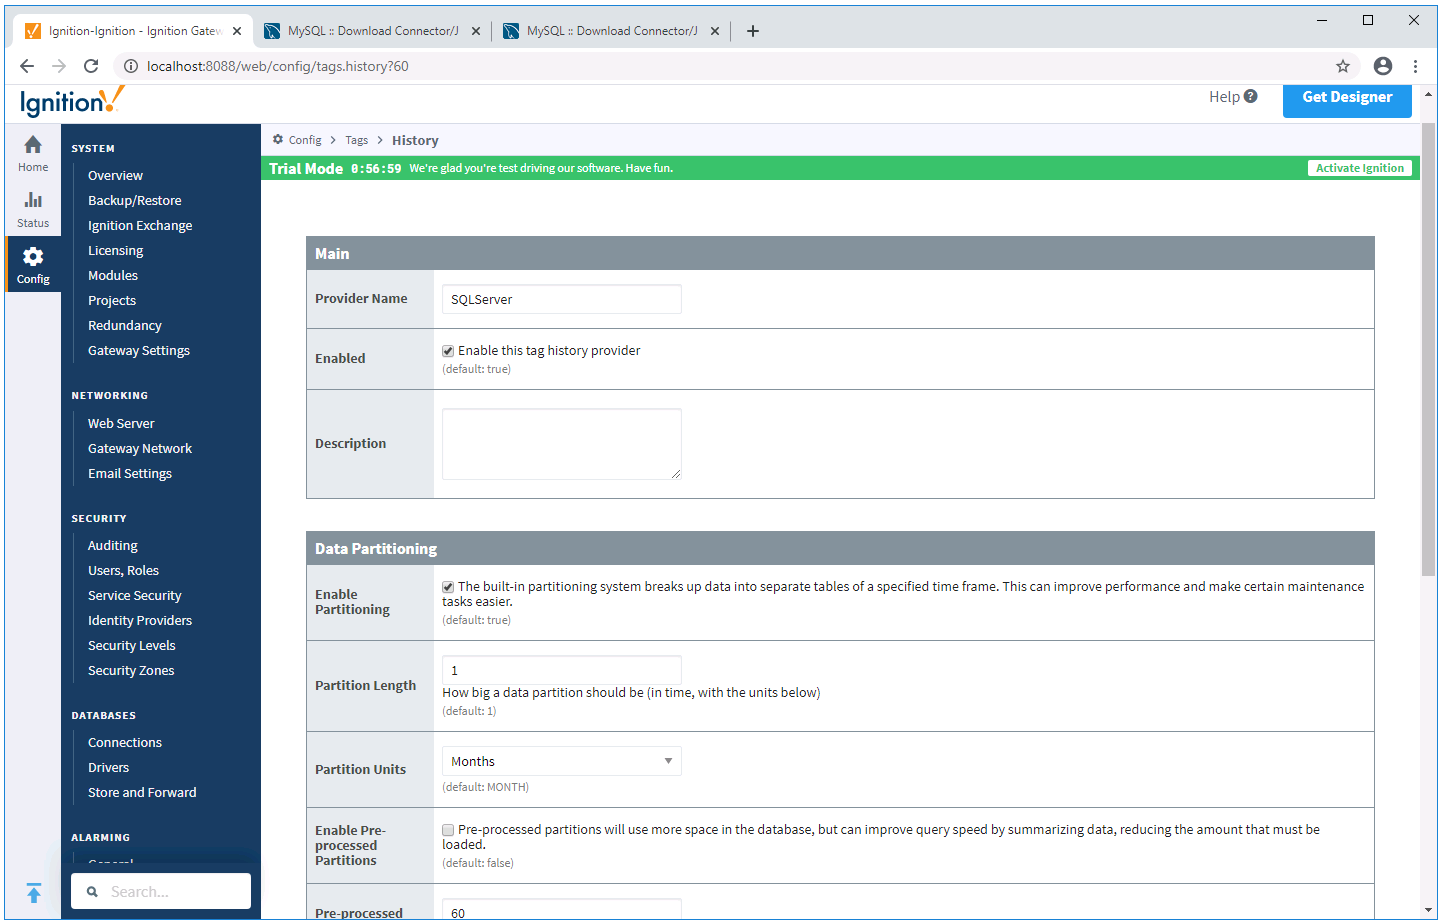Open Gateway Settings in sidebar
Screen dimensions: 1442x922
(139, 351)
